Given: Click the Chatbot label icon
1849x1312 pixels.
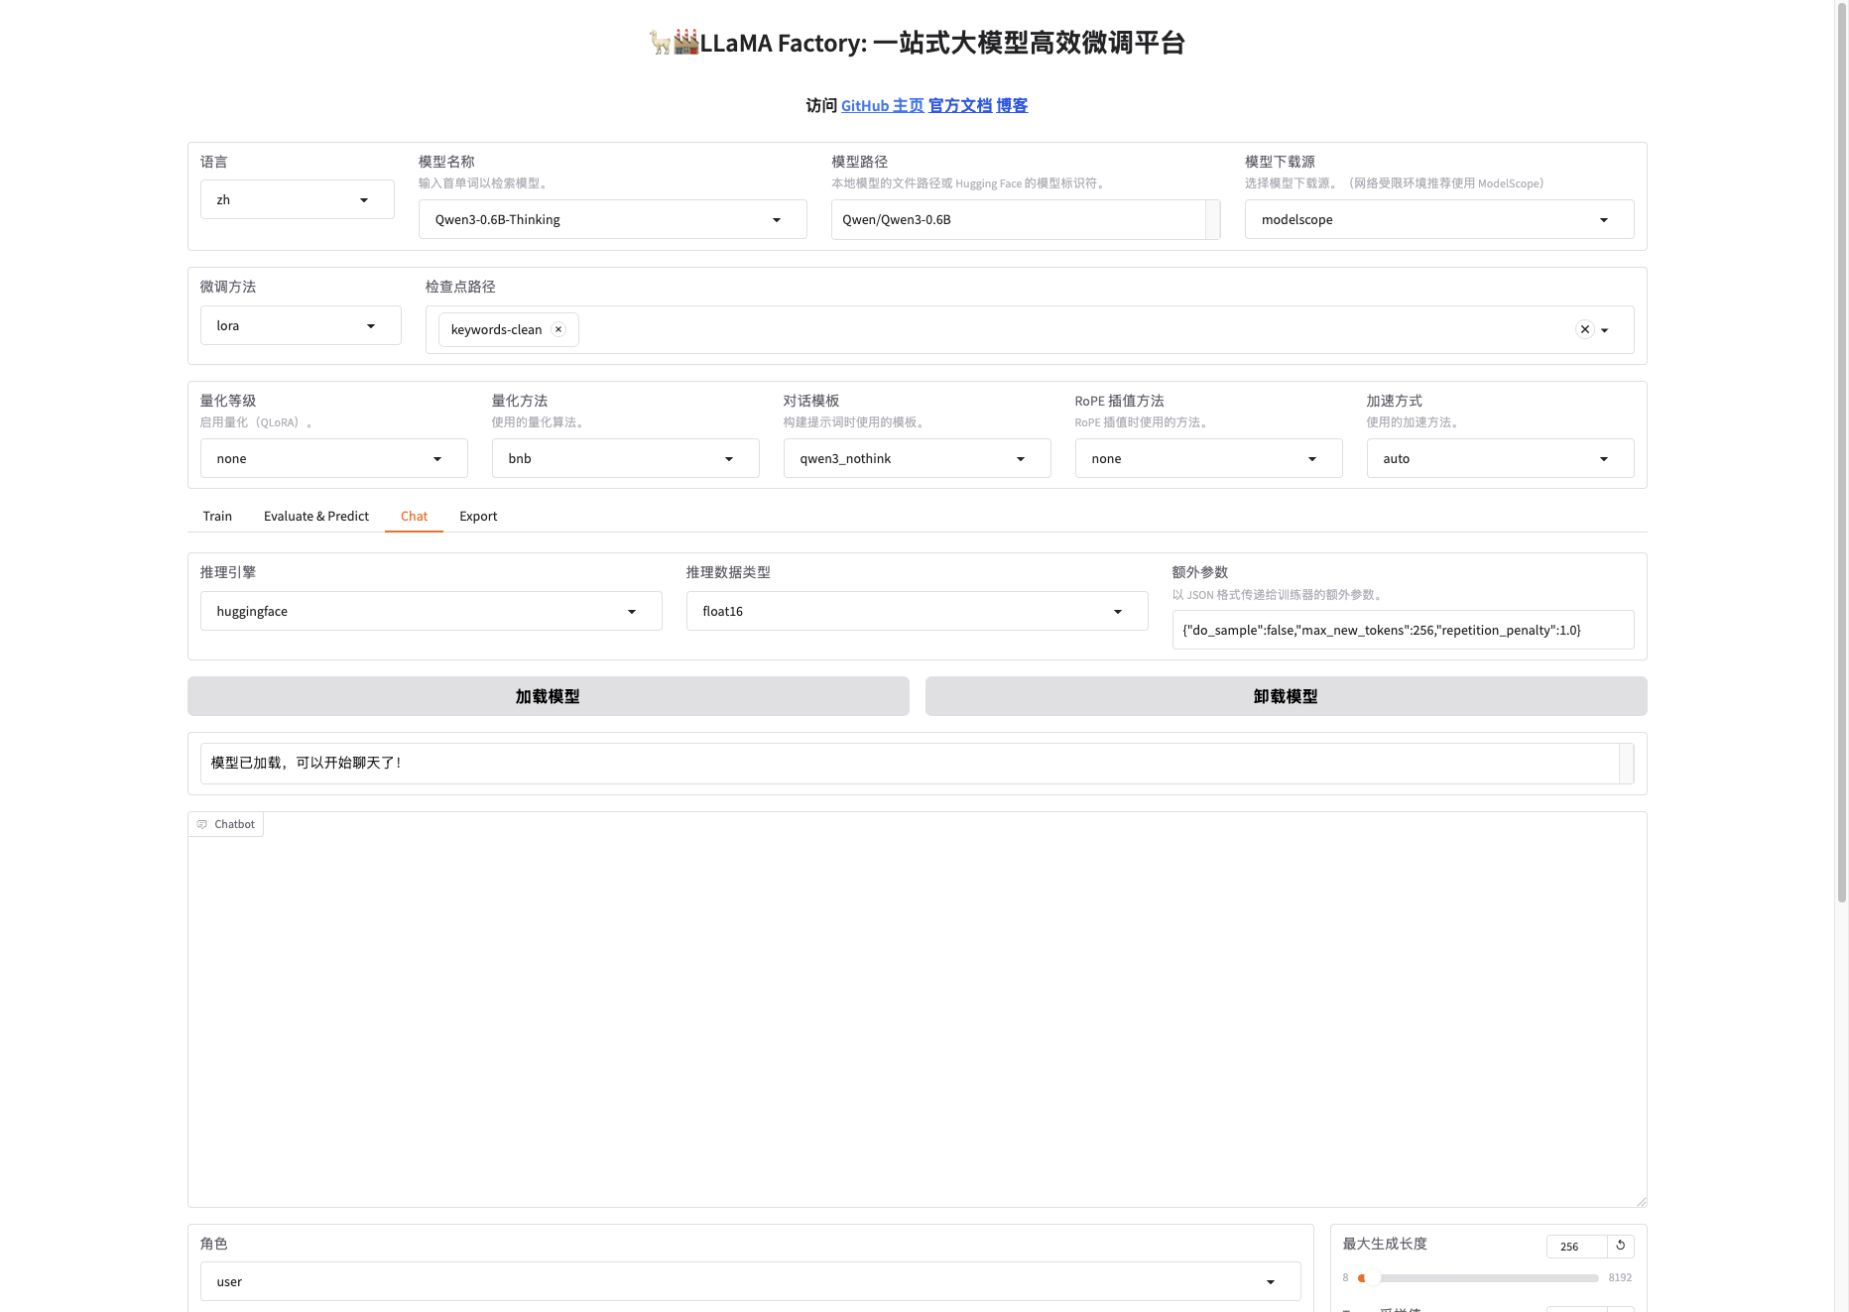Looking at the screenshot, I should (x=202, y=824).
